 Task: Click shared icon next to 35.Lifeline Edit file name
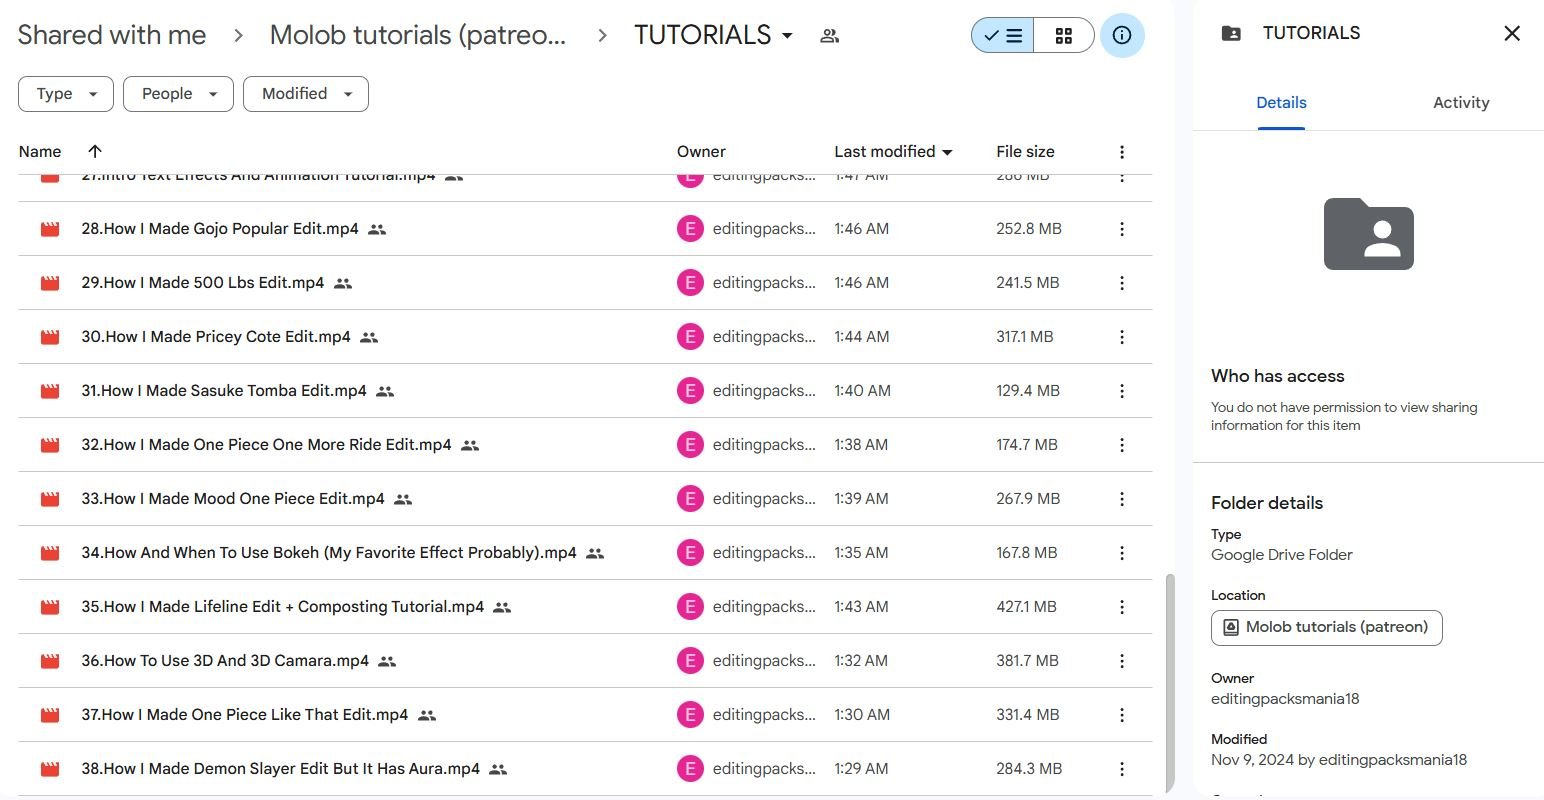[502, 607]
